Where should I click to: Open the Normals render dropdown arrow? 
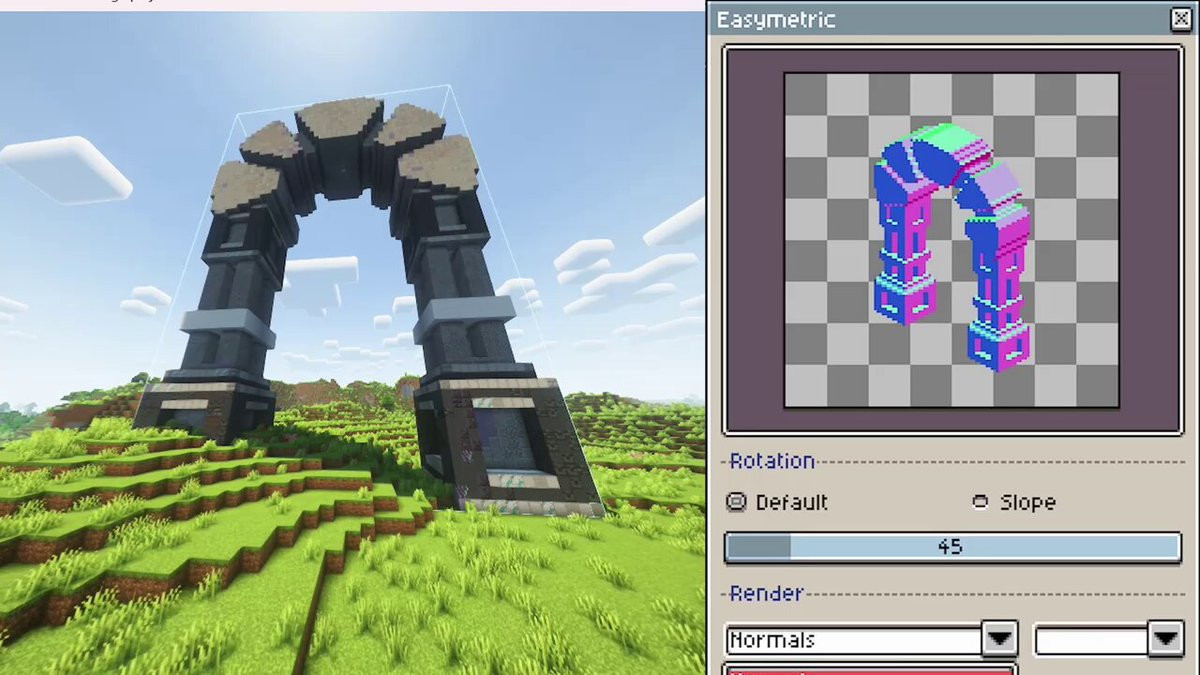(1000, 639)
